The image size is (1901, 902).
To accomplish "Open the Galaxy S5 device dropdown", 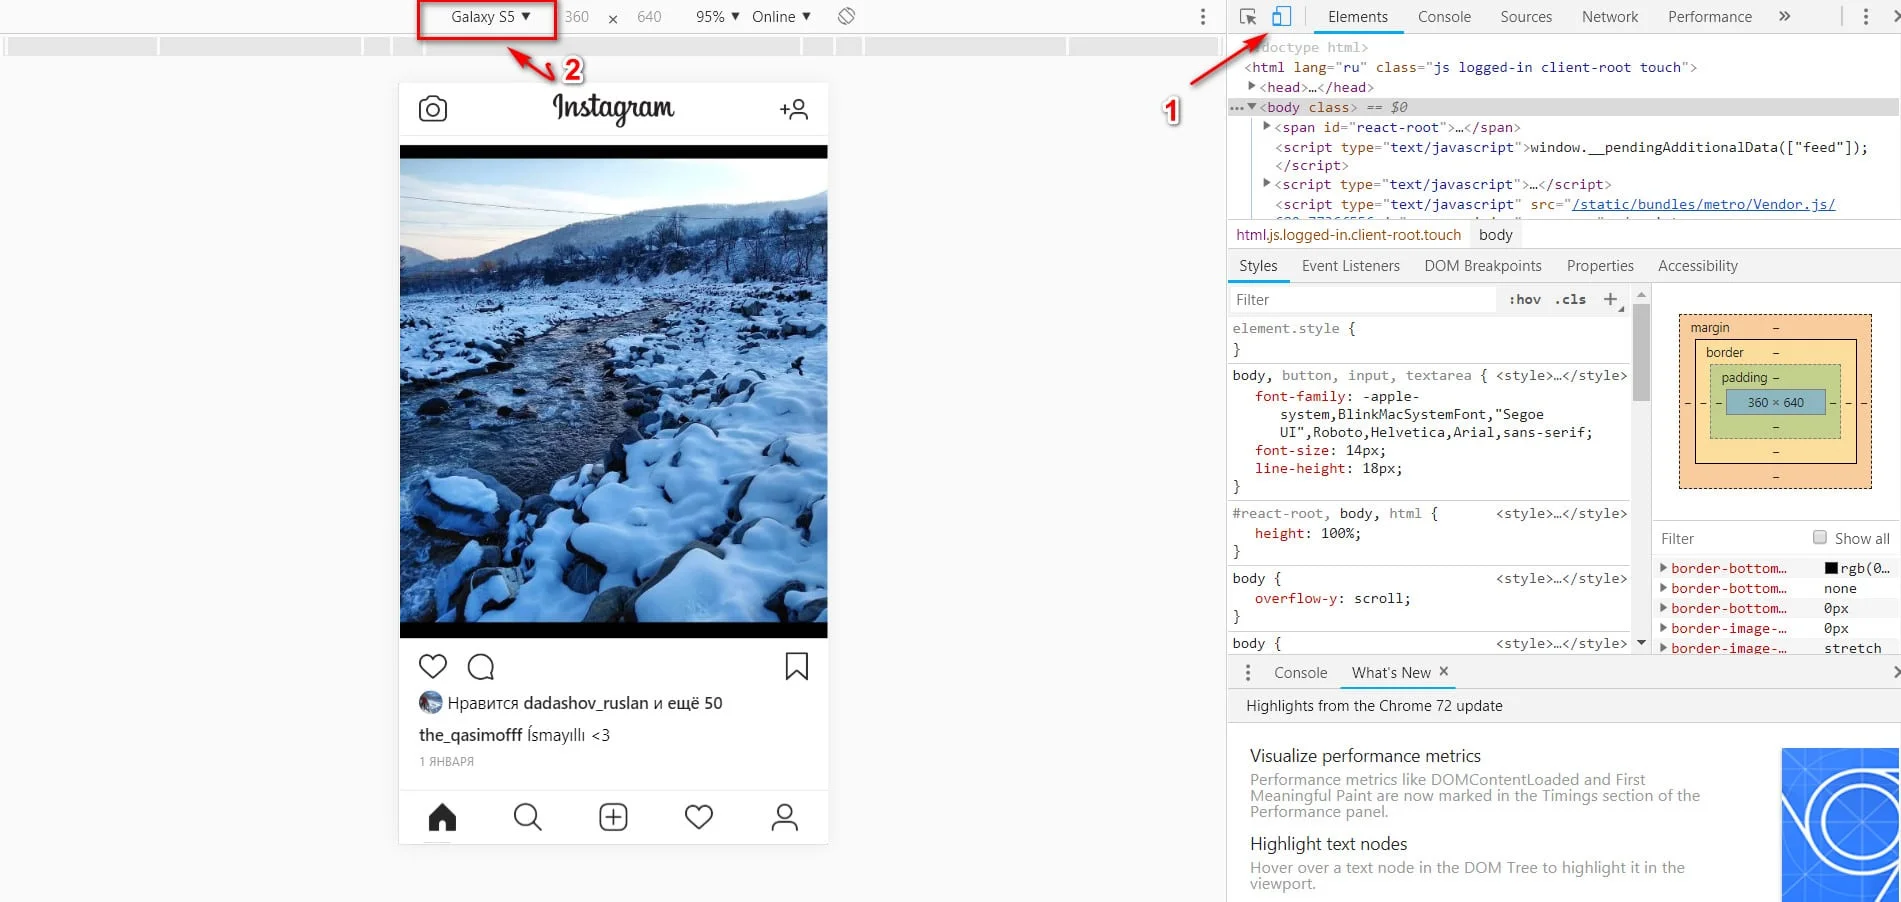I will 490,17.
